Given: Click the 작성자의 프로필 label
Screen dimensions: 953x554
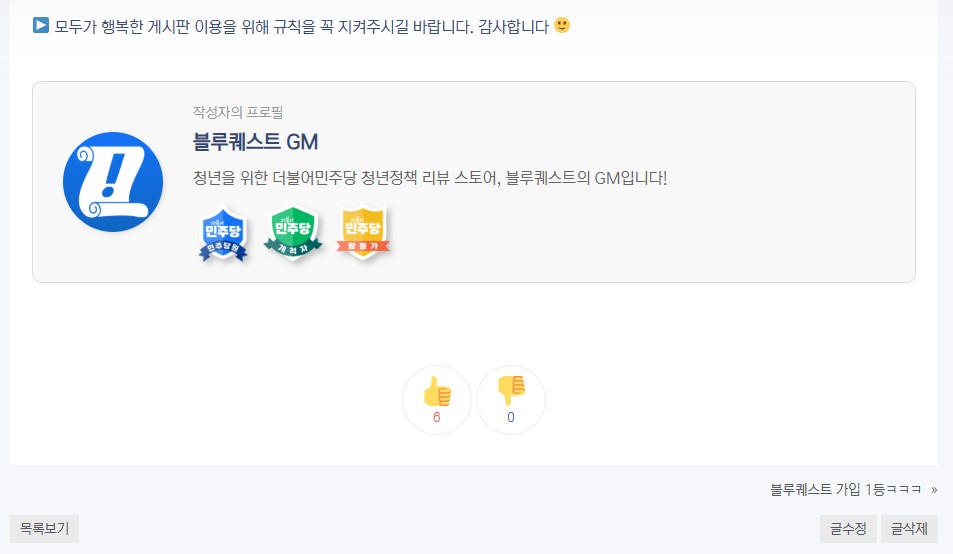Looking at the screenshot, I should (x=238, y=112).
